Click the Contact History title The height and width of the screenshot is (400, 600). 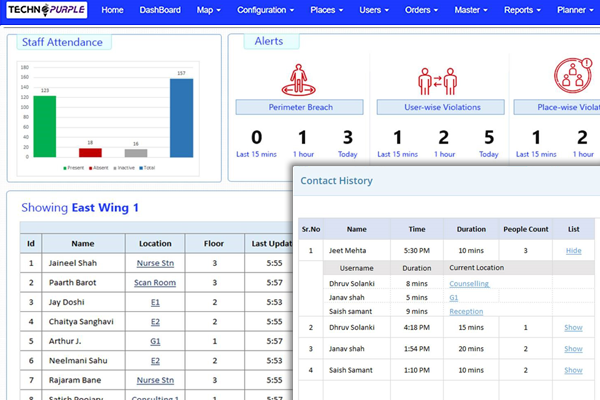click(336, 181)
